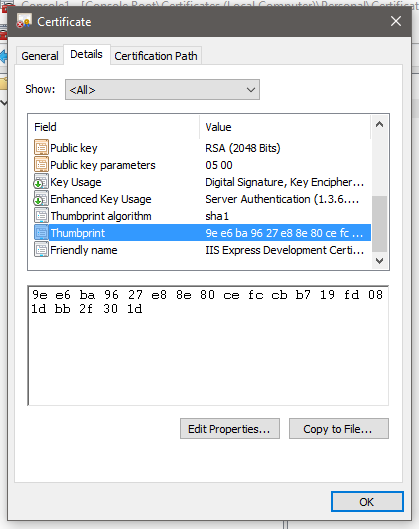Confirm with the OK button
419x529 pixels.
coord(367,502)
